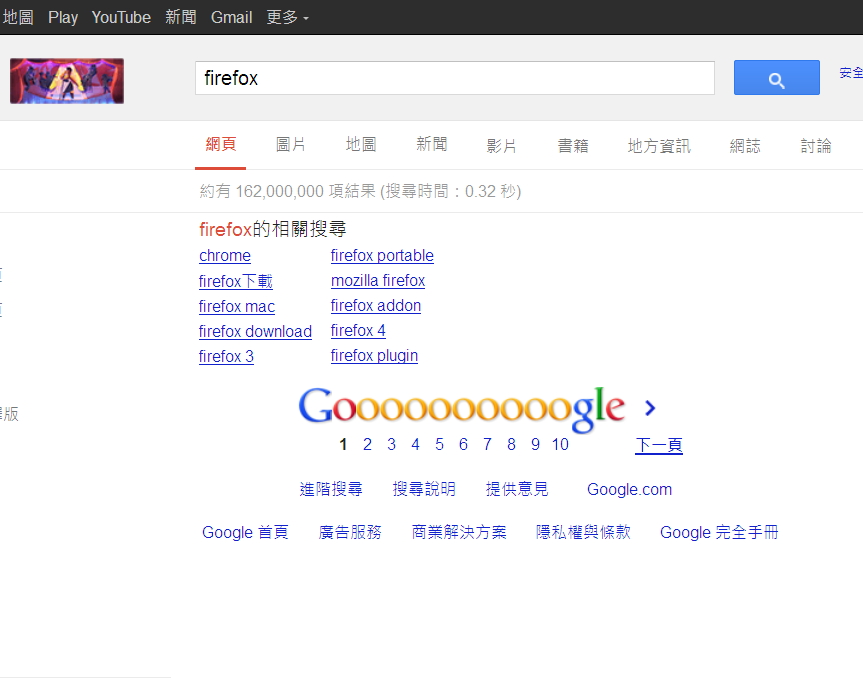This screenshot has width=863, height=689.
Task: Open the Google 完全手冊 footer link
Action: pos(719,532)
